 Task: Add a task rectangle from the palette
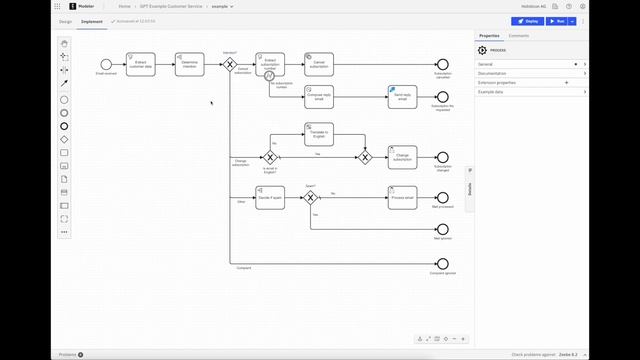coord(64,153)
